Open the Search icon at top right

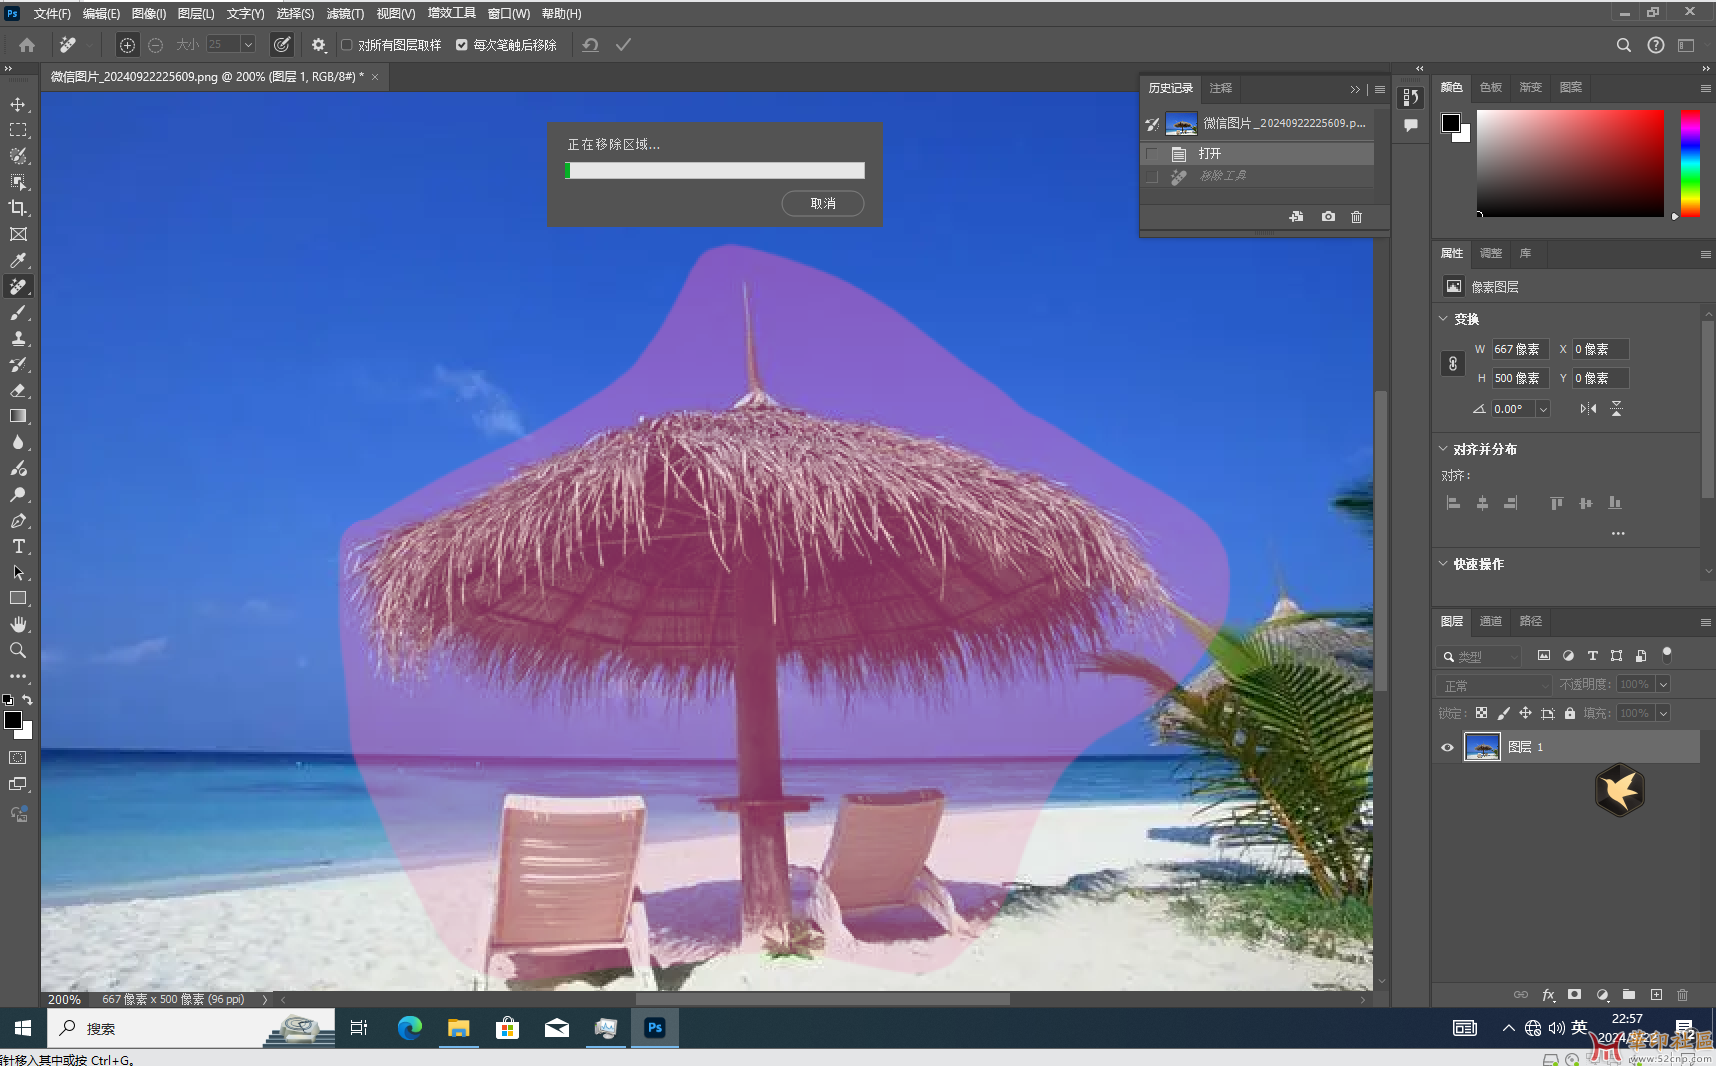point(1624,45)
